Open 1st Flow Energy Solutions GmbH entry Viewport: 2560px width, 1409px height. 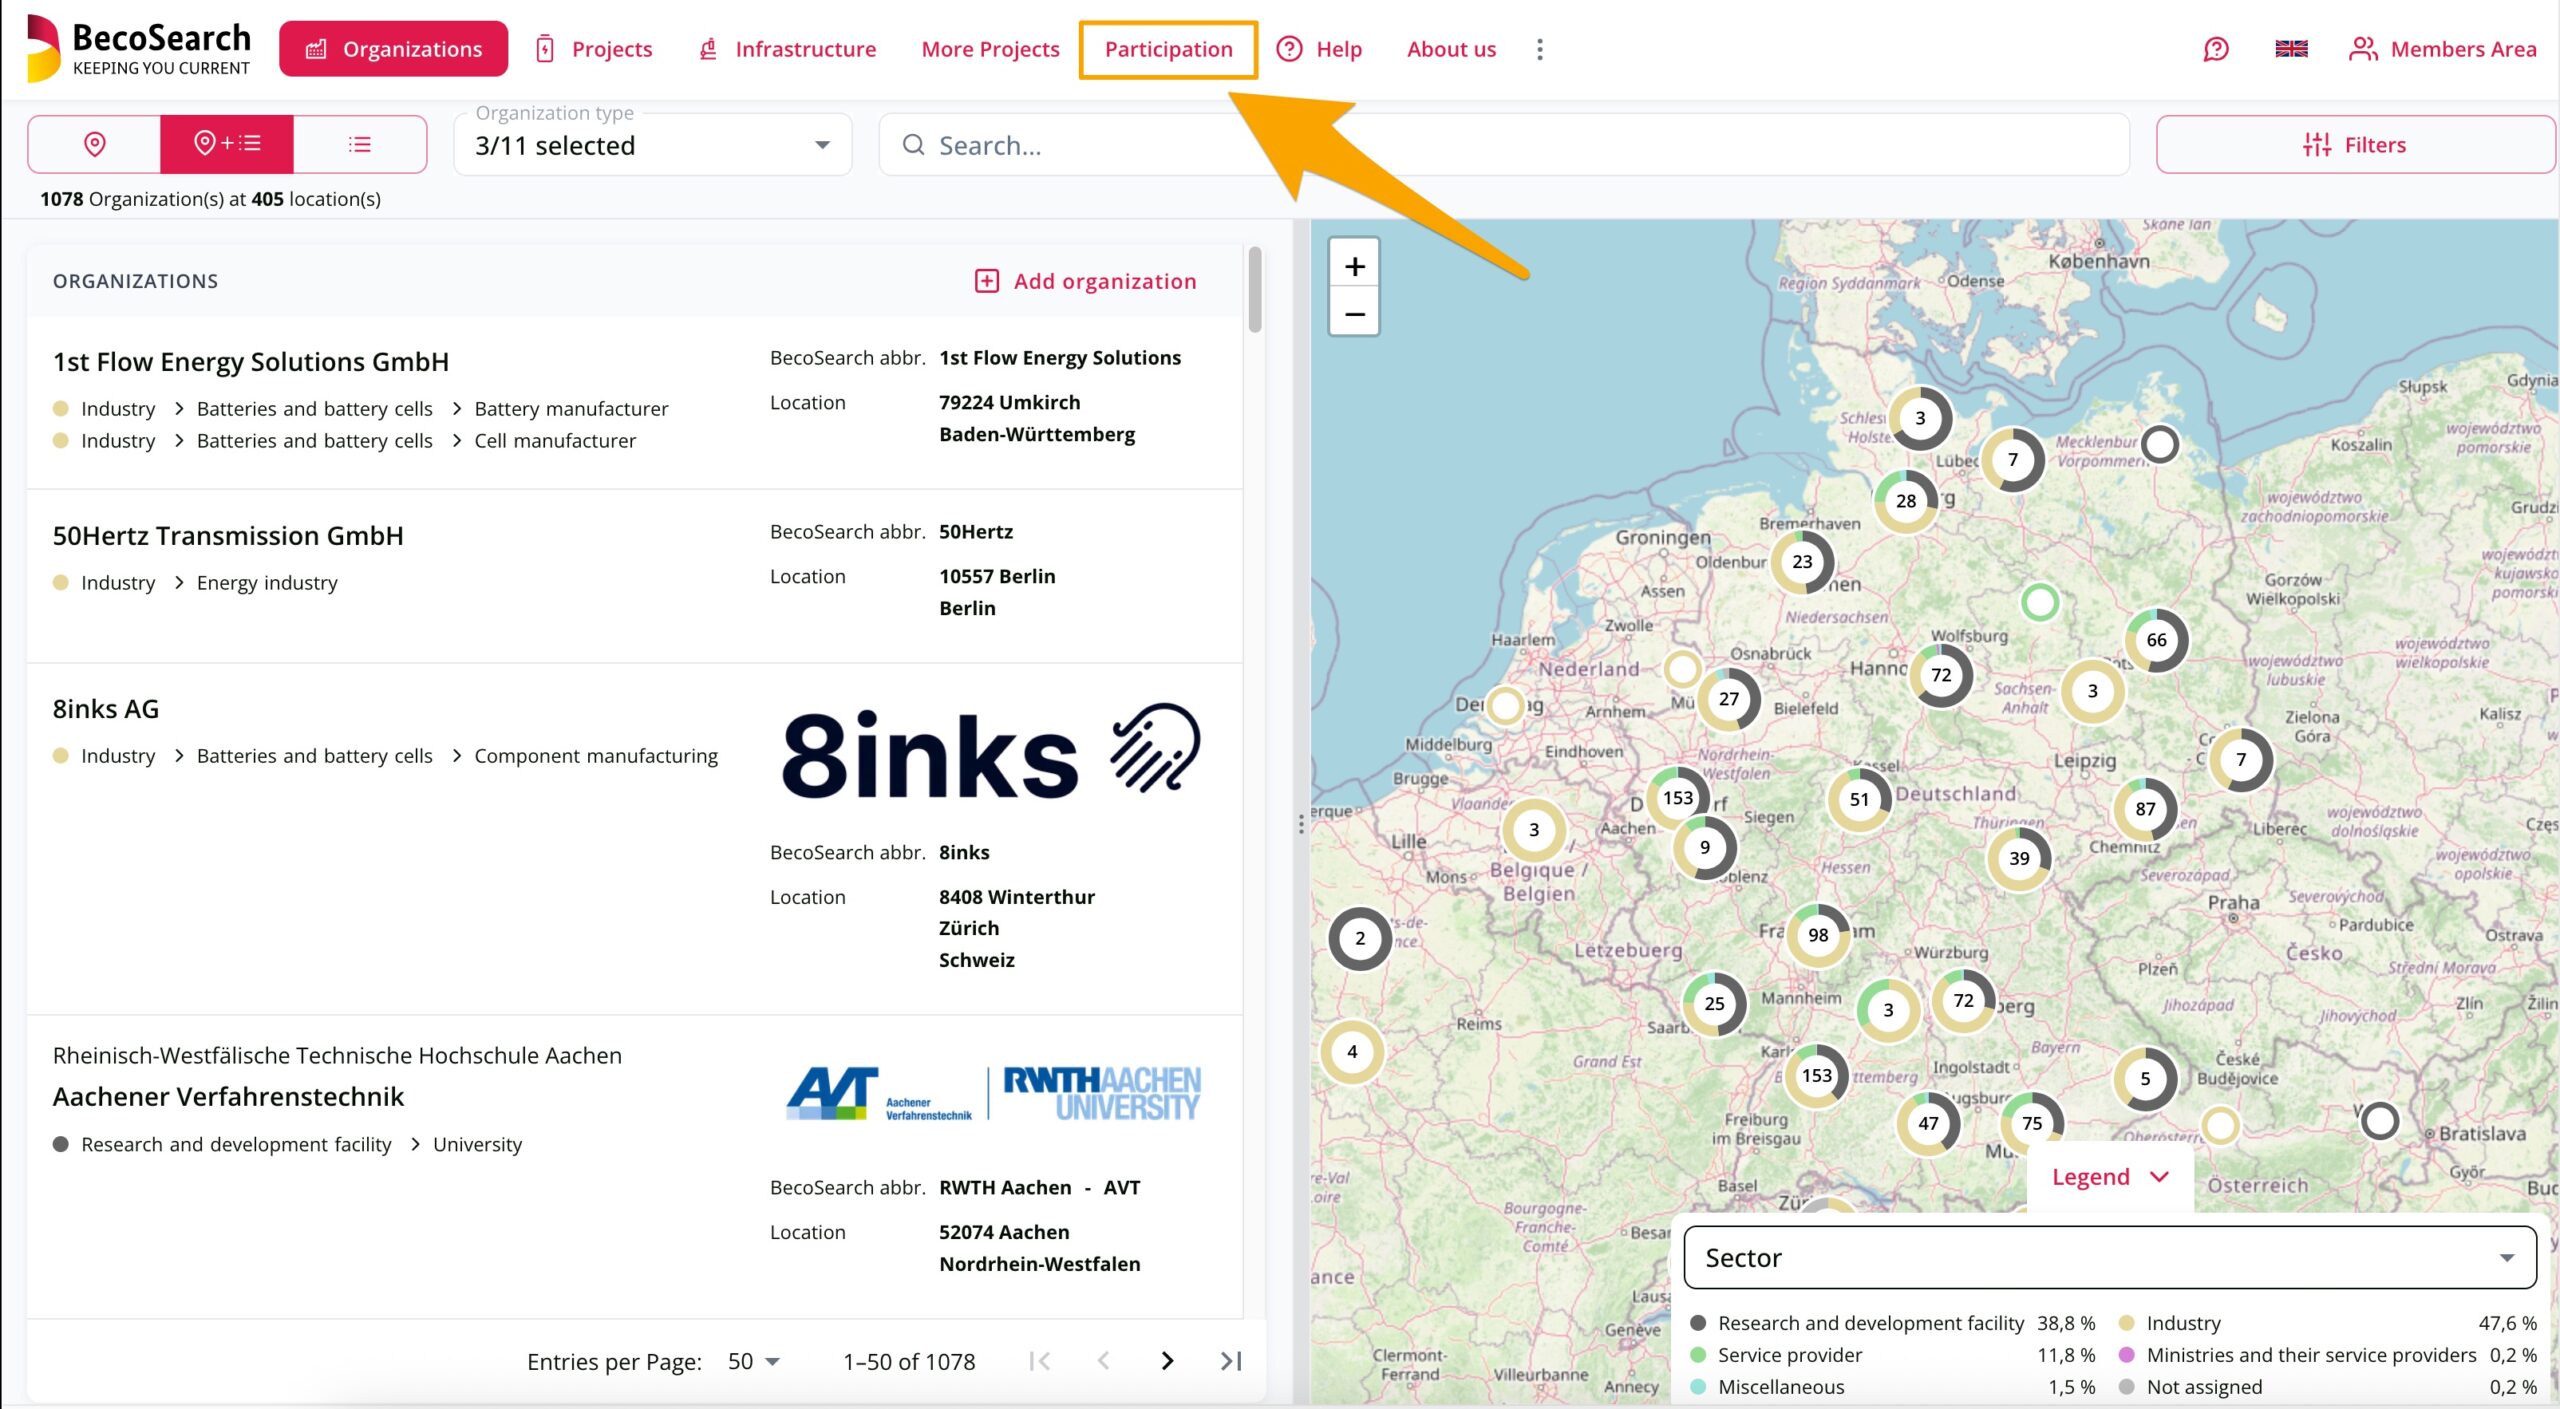[251, 361]
